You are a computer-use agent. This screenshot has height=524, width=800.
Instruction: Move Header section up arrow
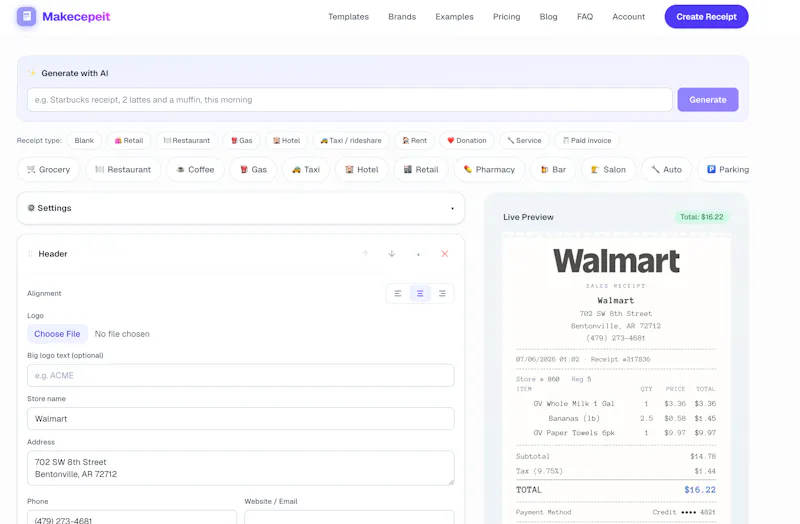pyautogui.click(x=365, y=254)
